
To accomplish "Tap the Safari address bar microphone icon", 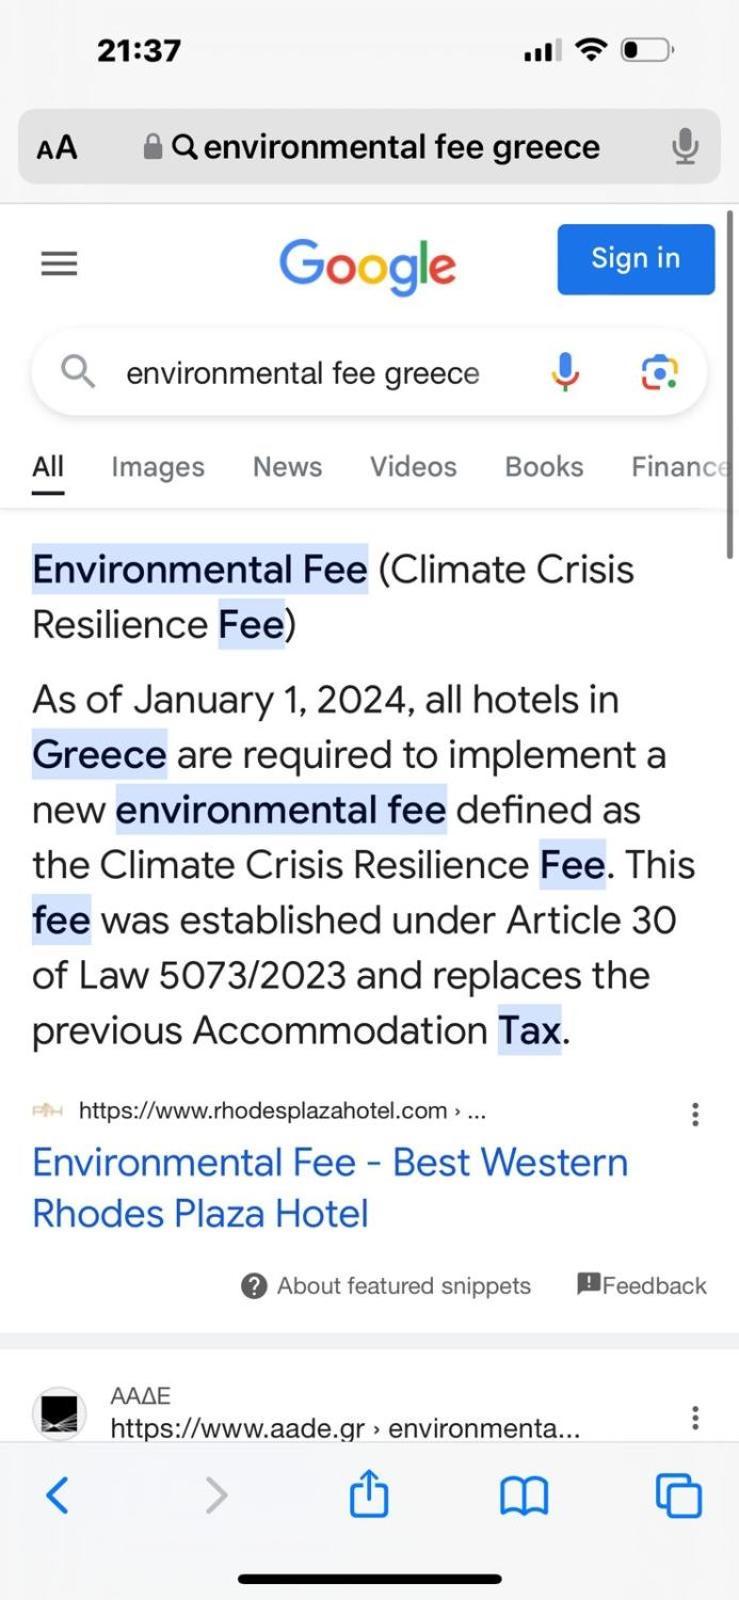I will point(685,147).
